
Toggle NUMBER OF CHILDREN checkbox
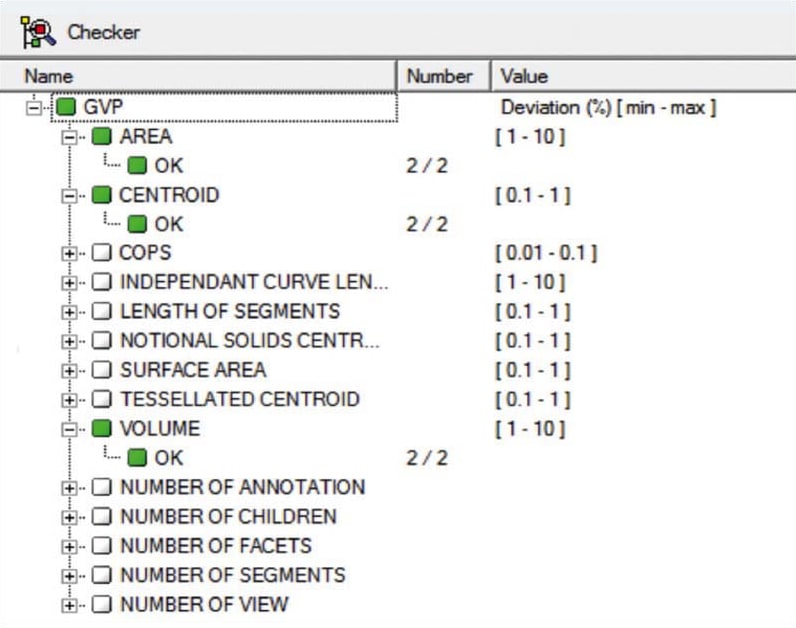pos(102,517)
